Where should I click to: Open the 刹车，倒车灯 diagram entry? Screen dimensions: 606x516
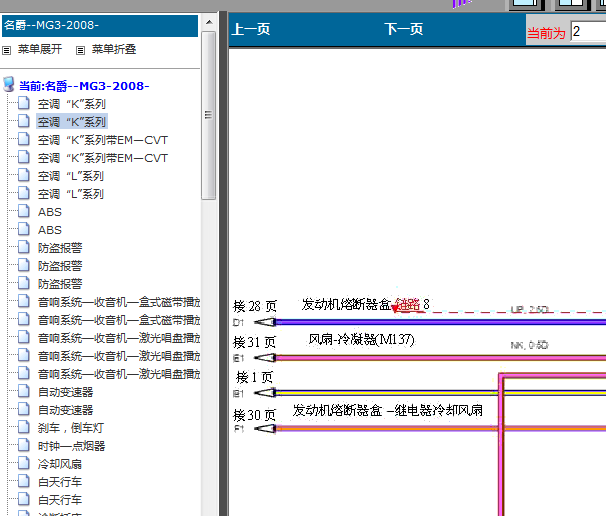click(x=71, y=428)
